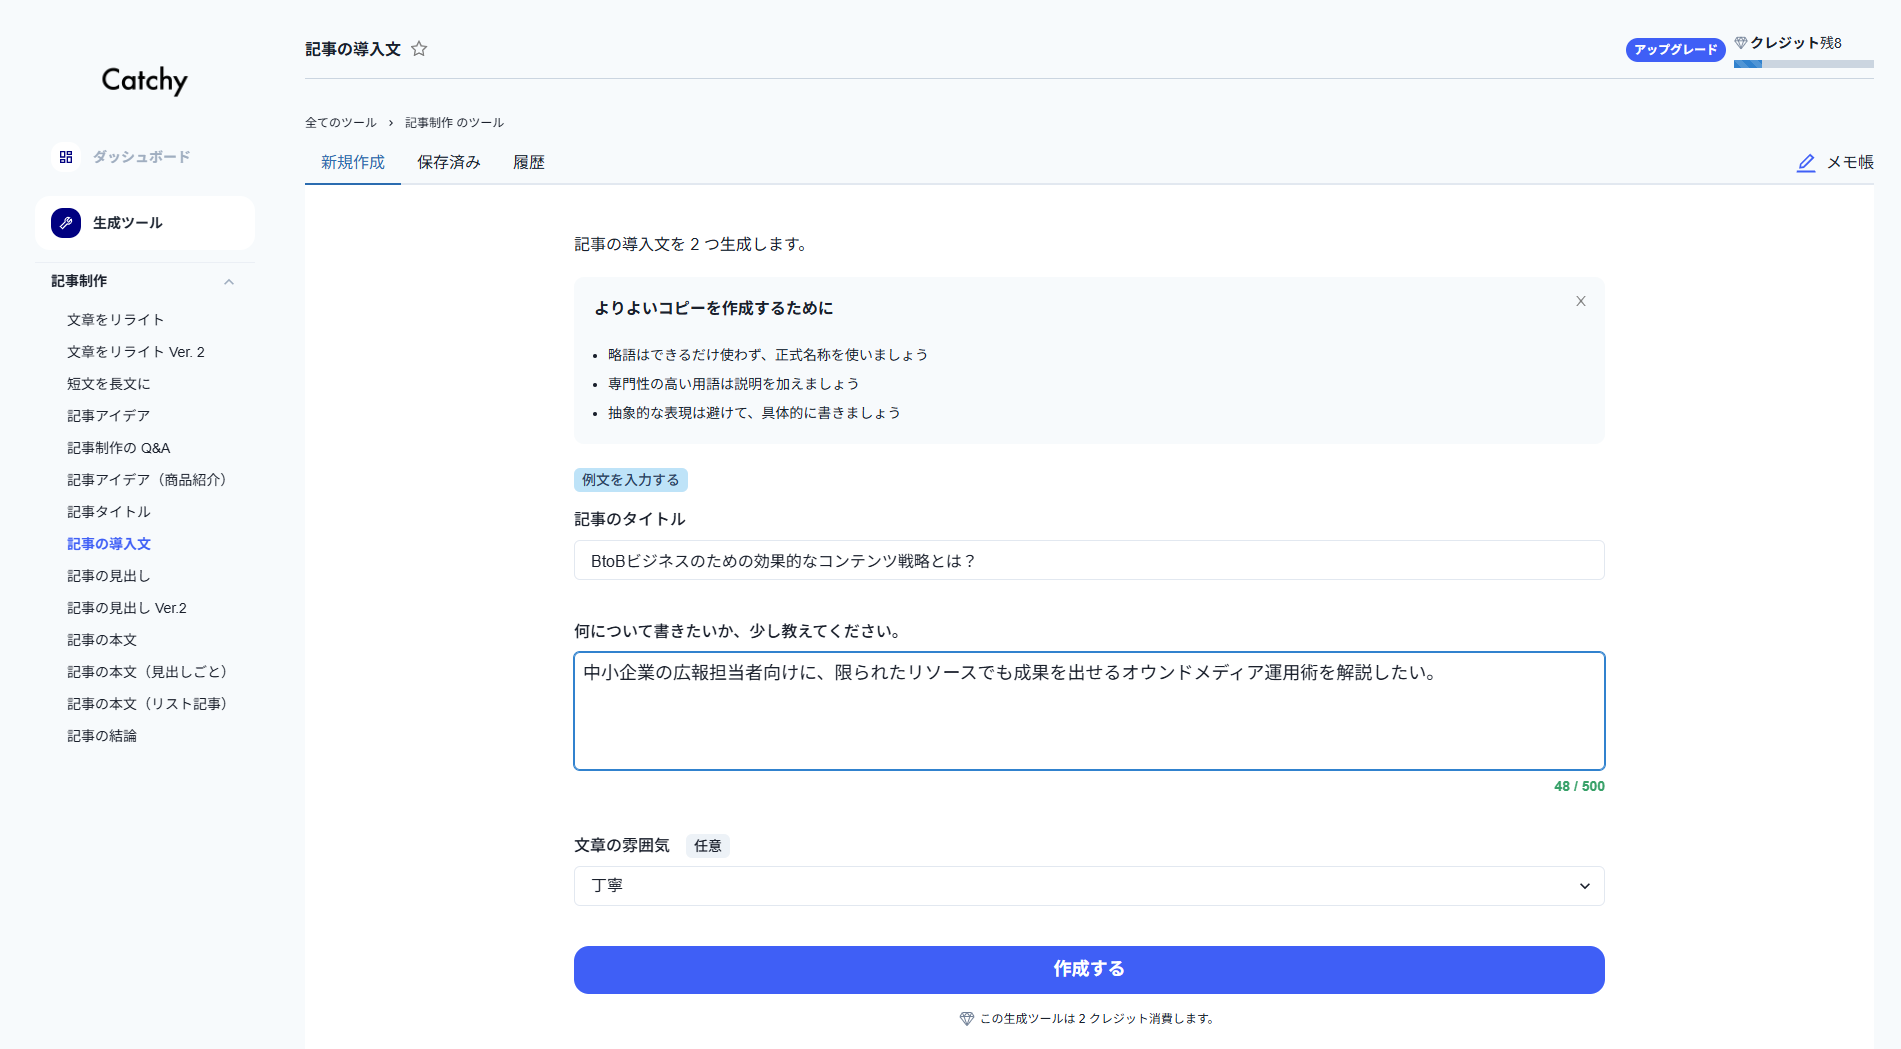Click the 生成ツール wrench icon
1901x1049 pixels.
(66, 223)
